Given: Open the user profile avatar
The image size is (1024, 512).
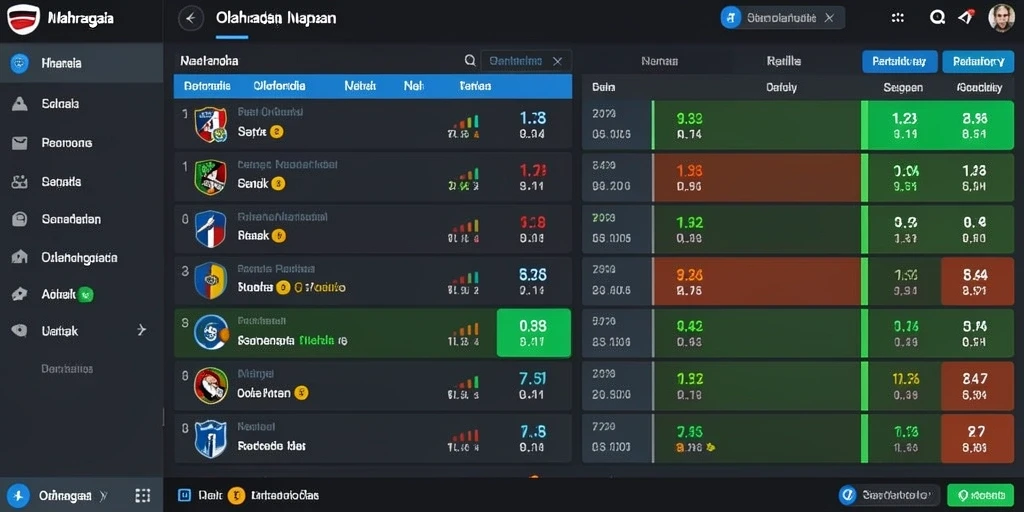Looking at the screenshot, I should (1001, 18).
